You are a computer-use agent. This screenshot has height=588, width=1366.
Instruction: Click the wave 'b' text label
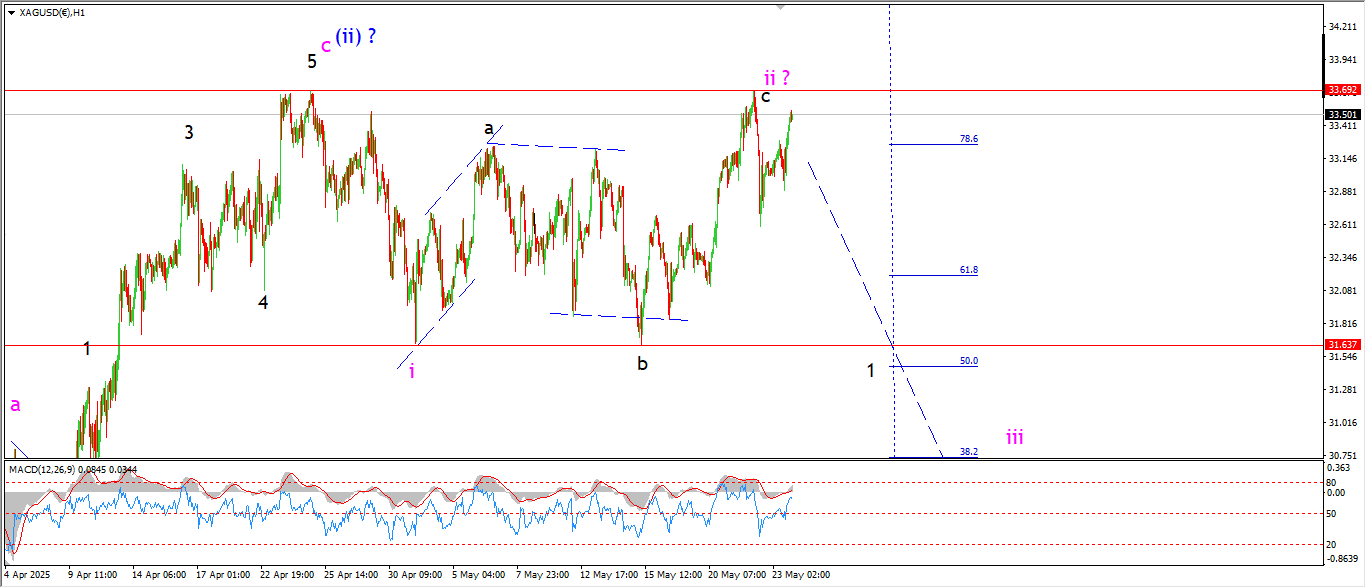click(x=642, y=364)
